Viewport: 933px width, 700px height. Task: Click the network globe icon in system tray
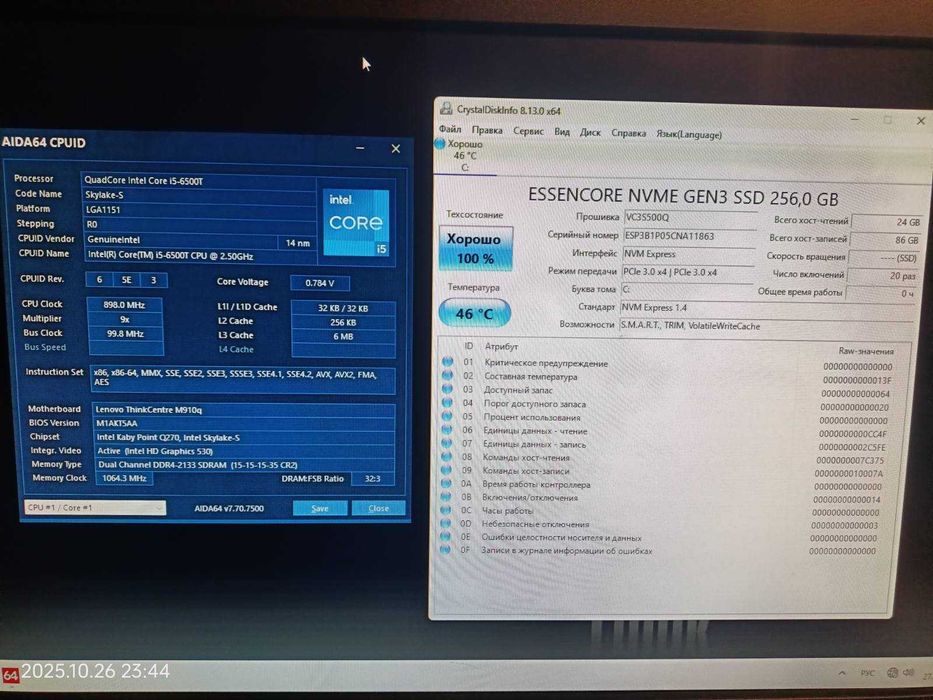click(892, 673)
